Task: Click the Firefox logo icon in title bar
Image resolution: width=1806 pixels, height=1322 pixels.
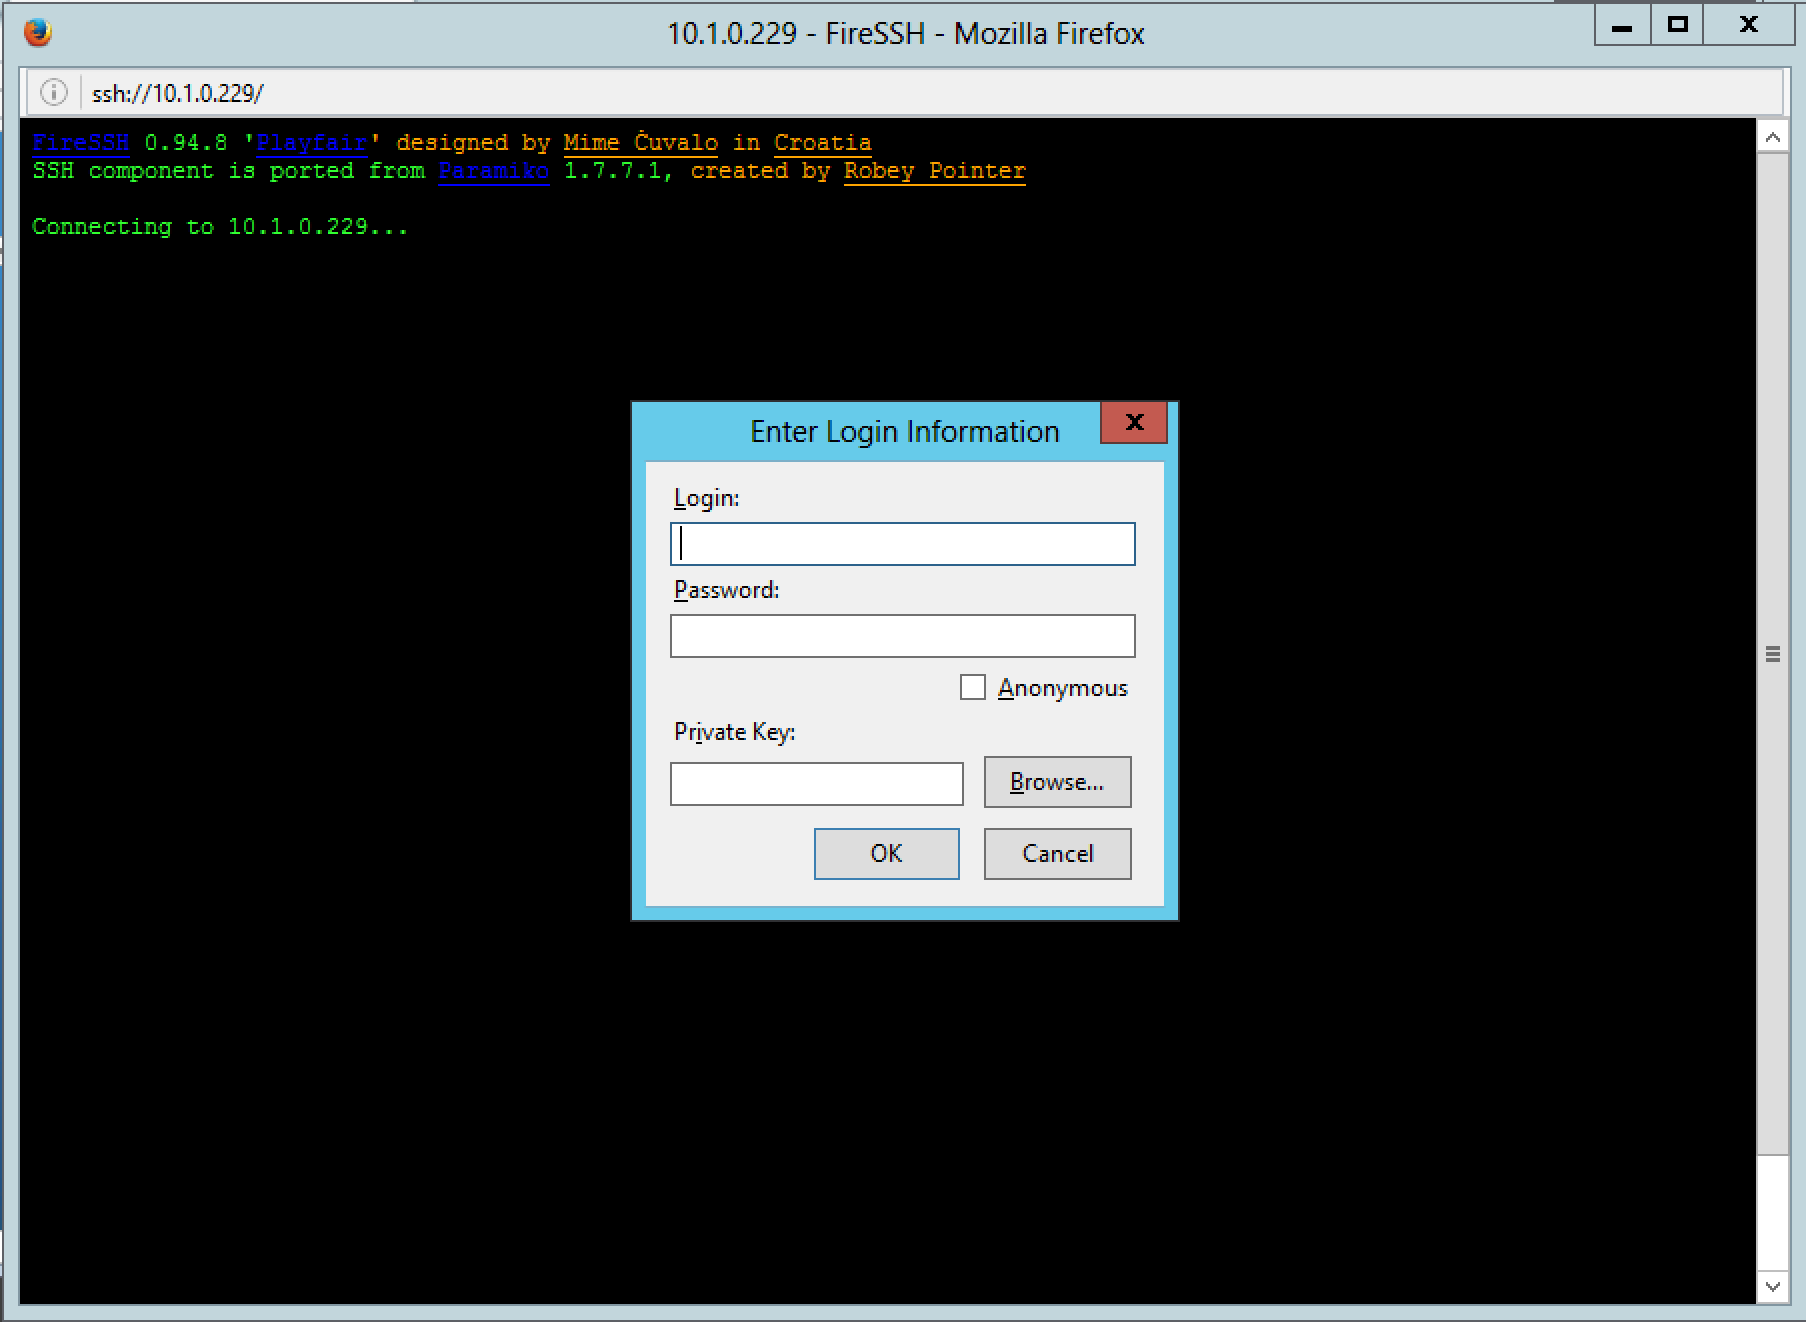Action: coord(37,33)
